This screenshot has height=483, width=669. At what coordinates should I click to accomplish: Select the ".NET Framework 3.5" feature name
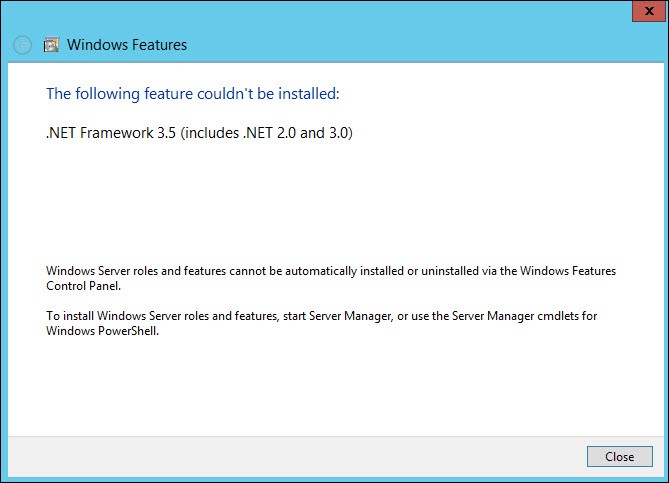pyautogui.click(x=111, y=133)
